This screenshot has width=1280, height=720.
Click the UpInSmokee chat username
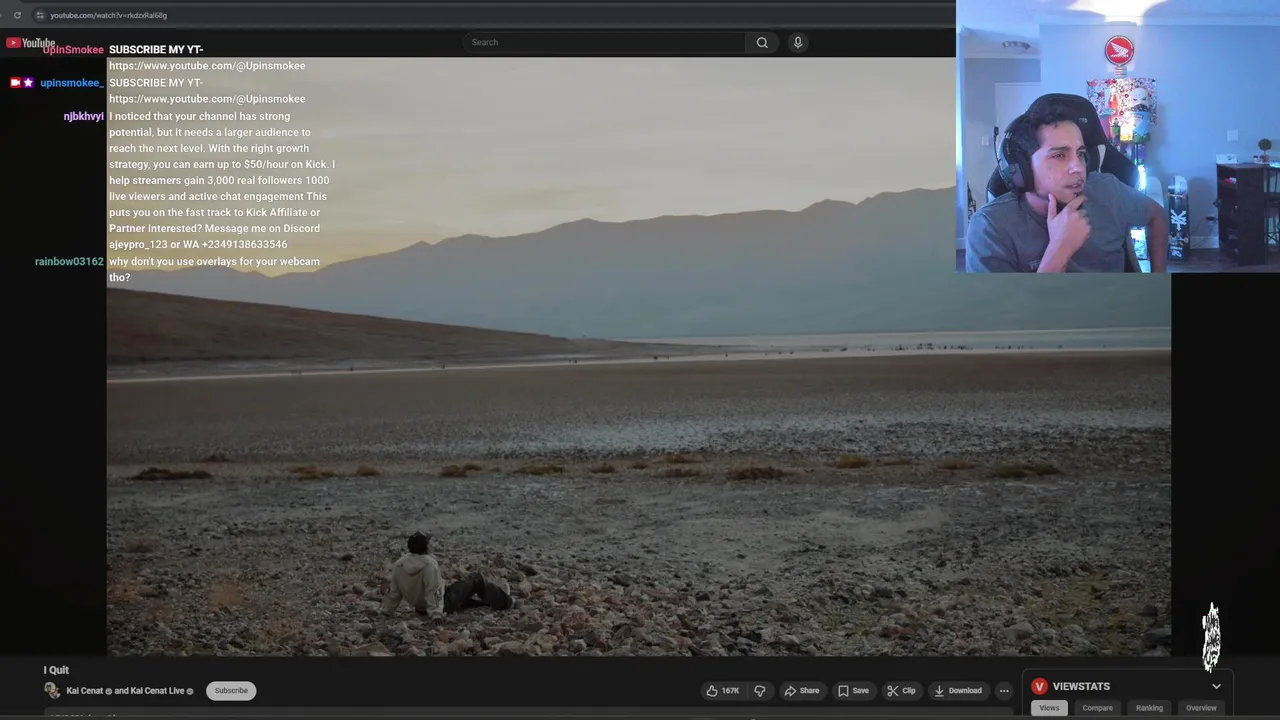73,50
